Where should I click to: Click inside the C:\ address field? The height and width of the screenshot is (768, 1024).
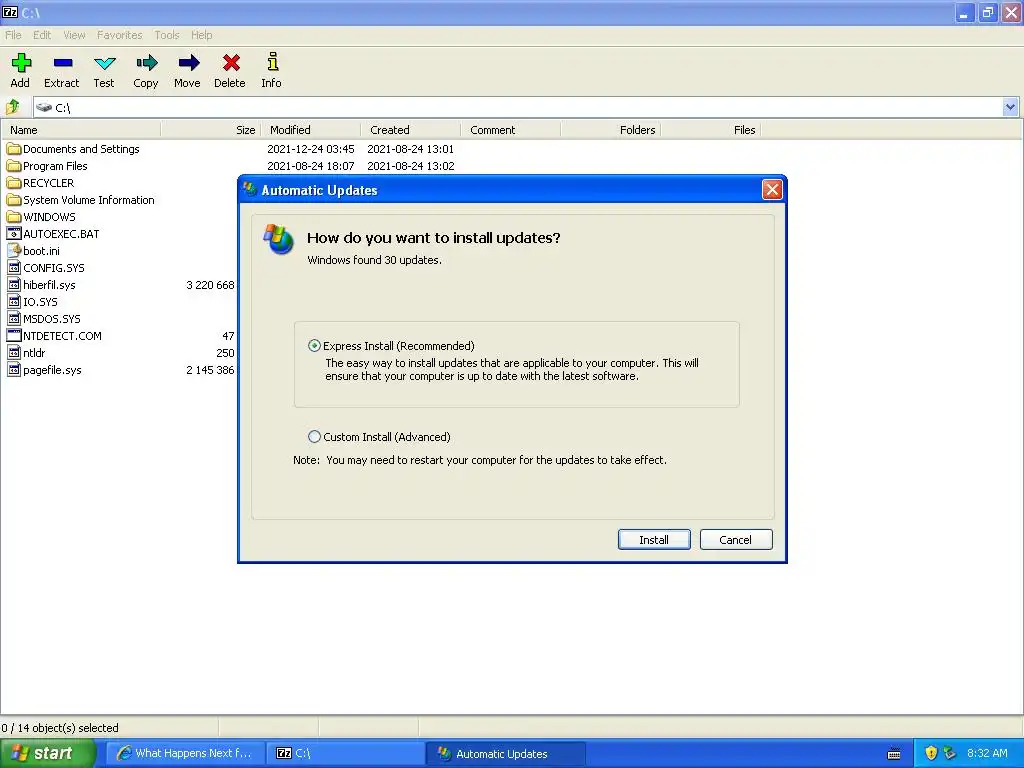click(x=518, y=107)
